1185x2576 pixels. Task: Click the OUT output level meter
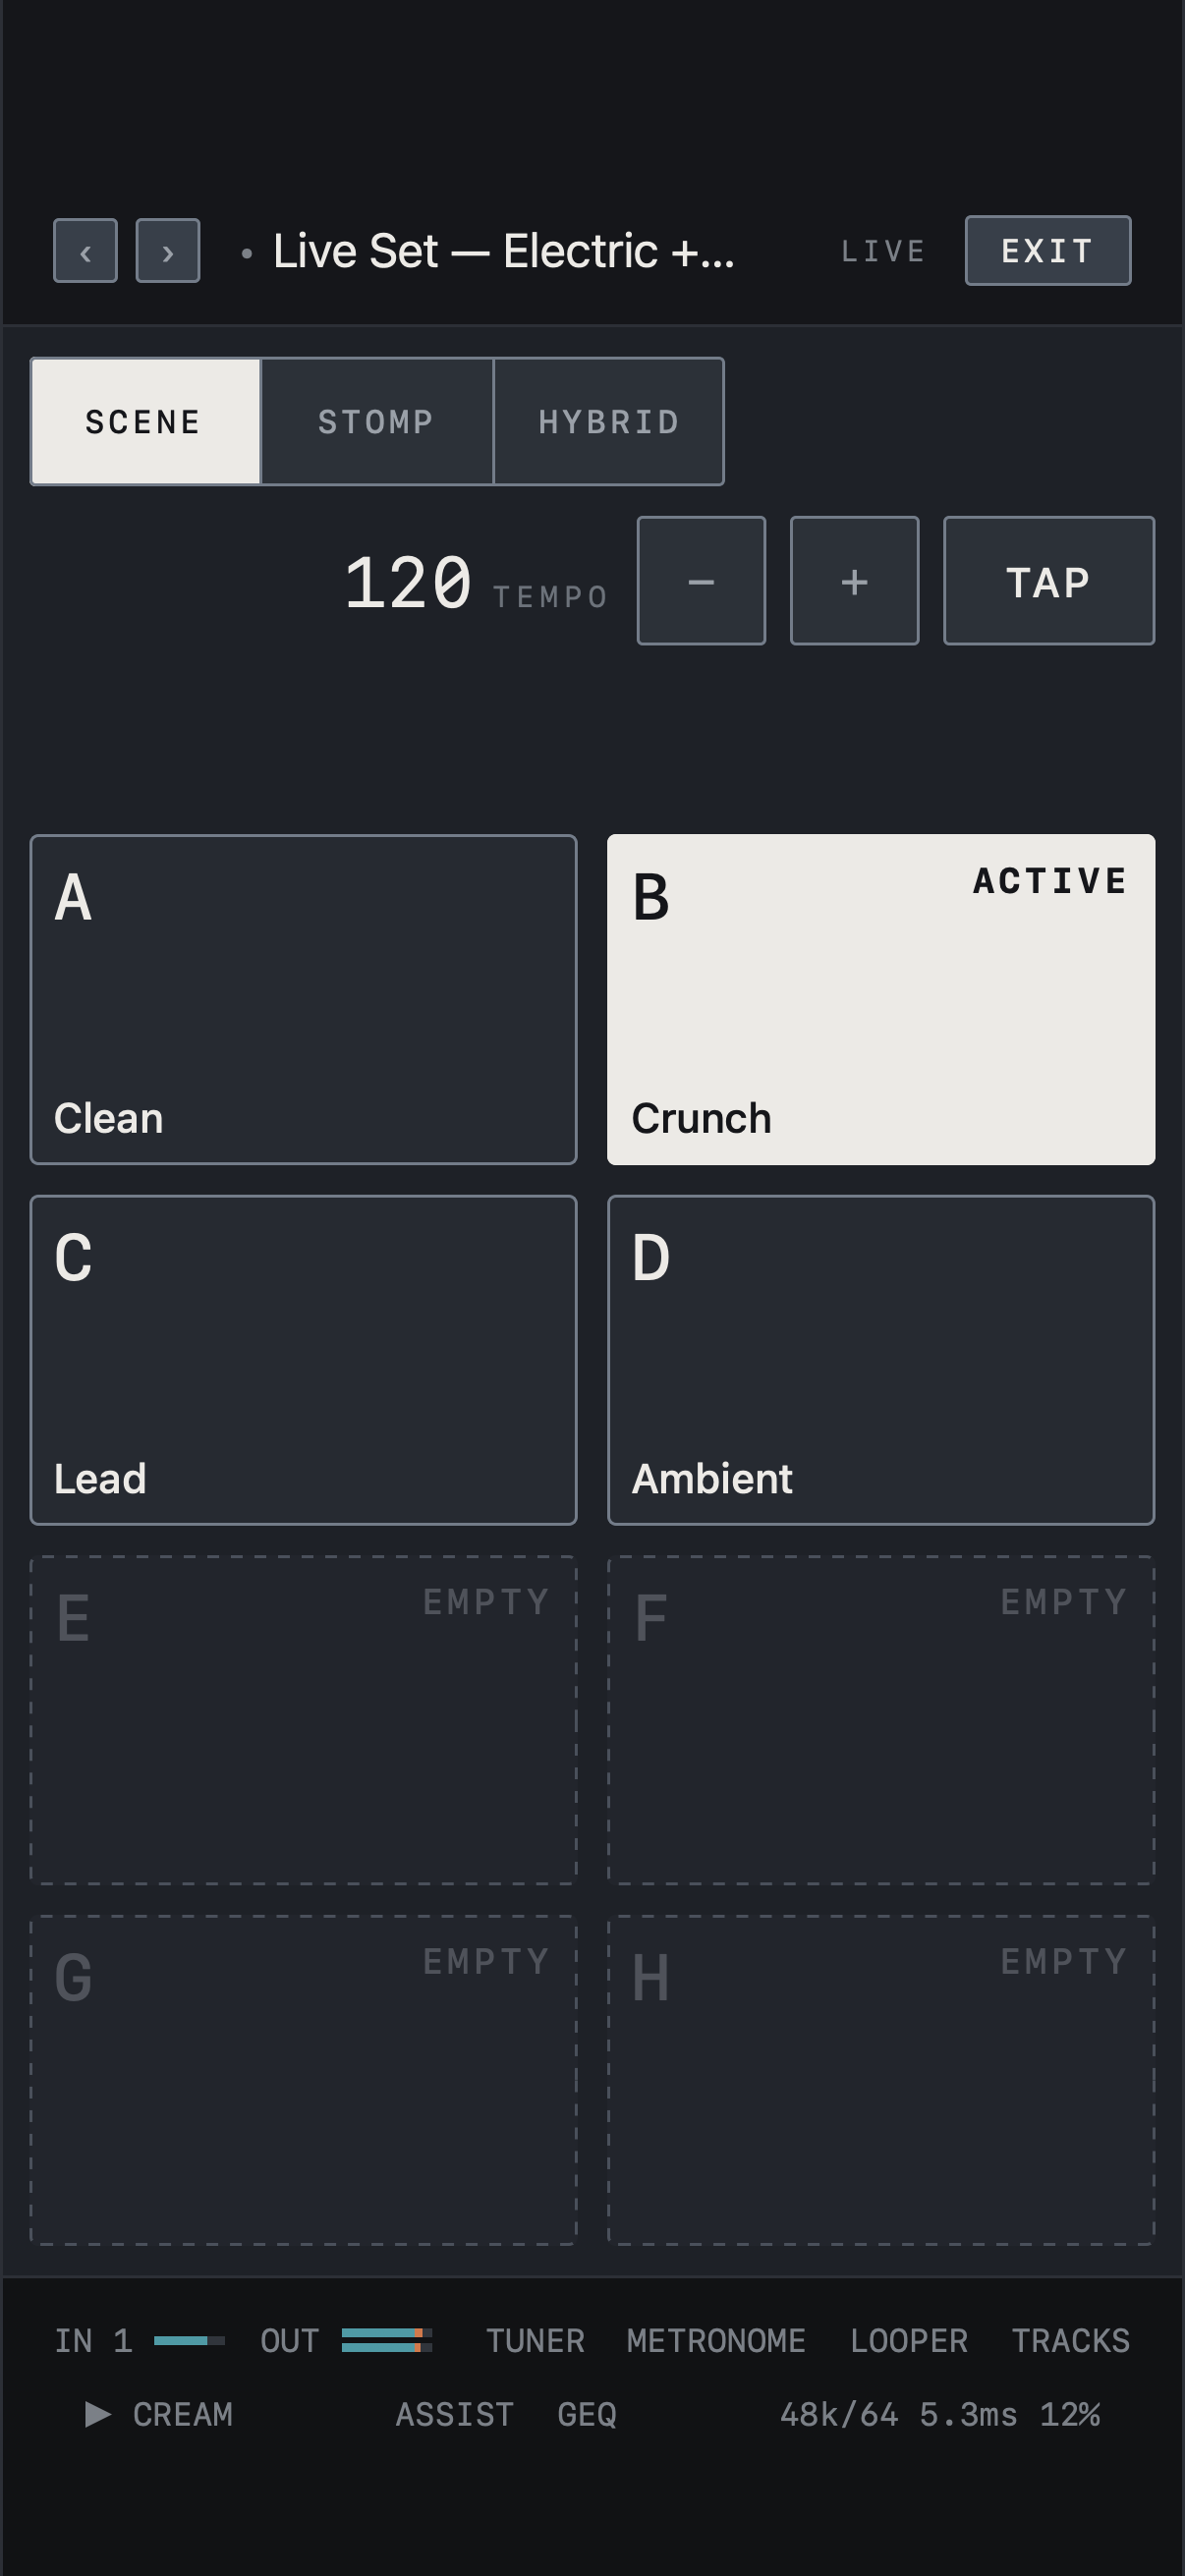tap(387, 2340)
